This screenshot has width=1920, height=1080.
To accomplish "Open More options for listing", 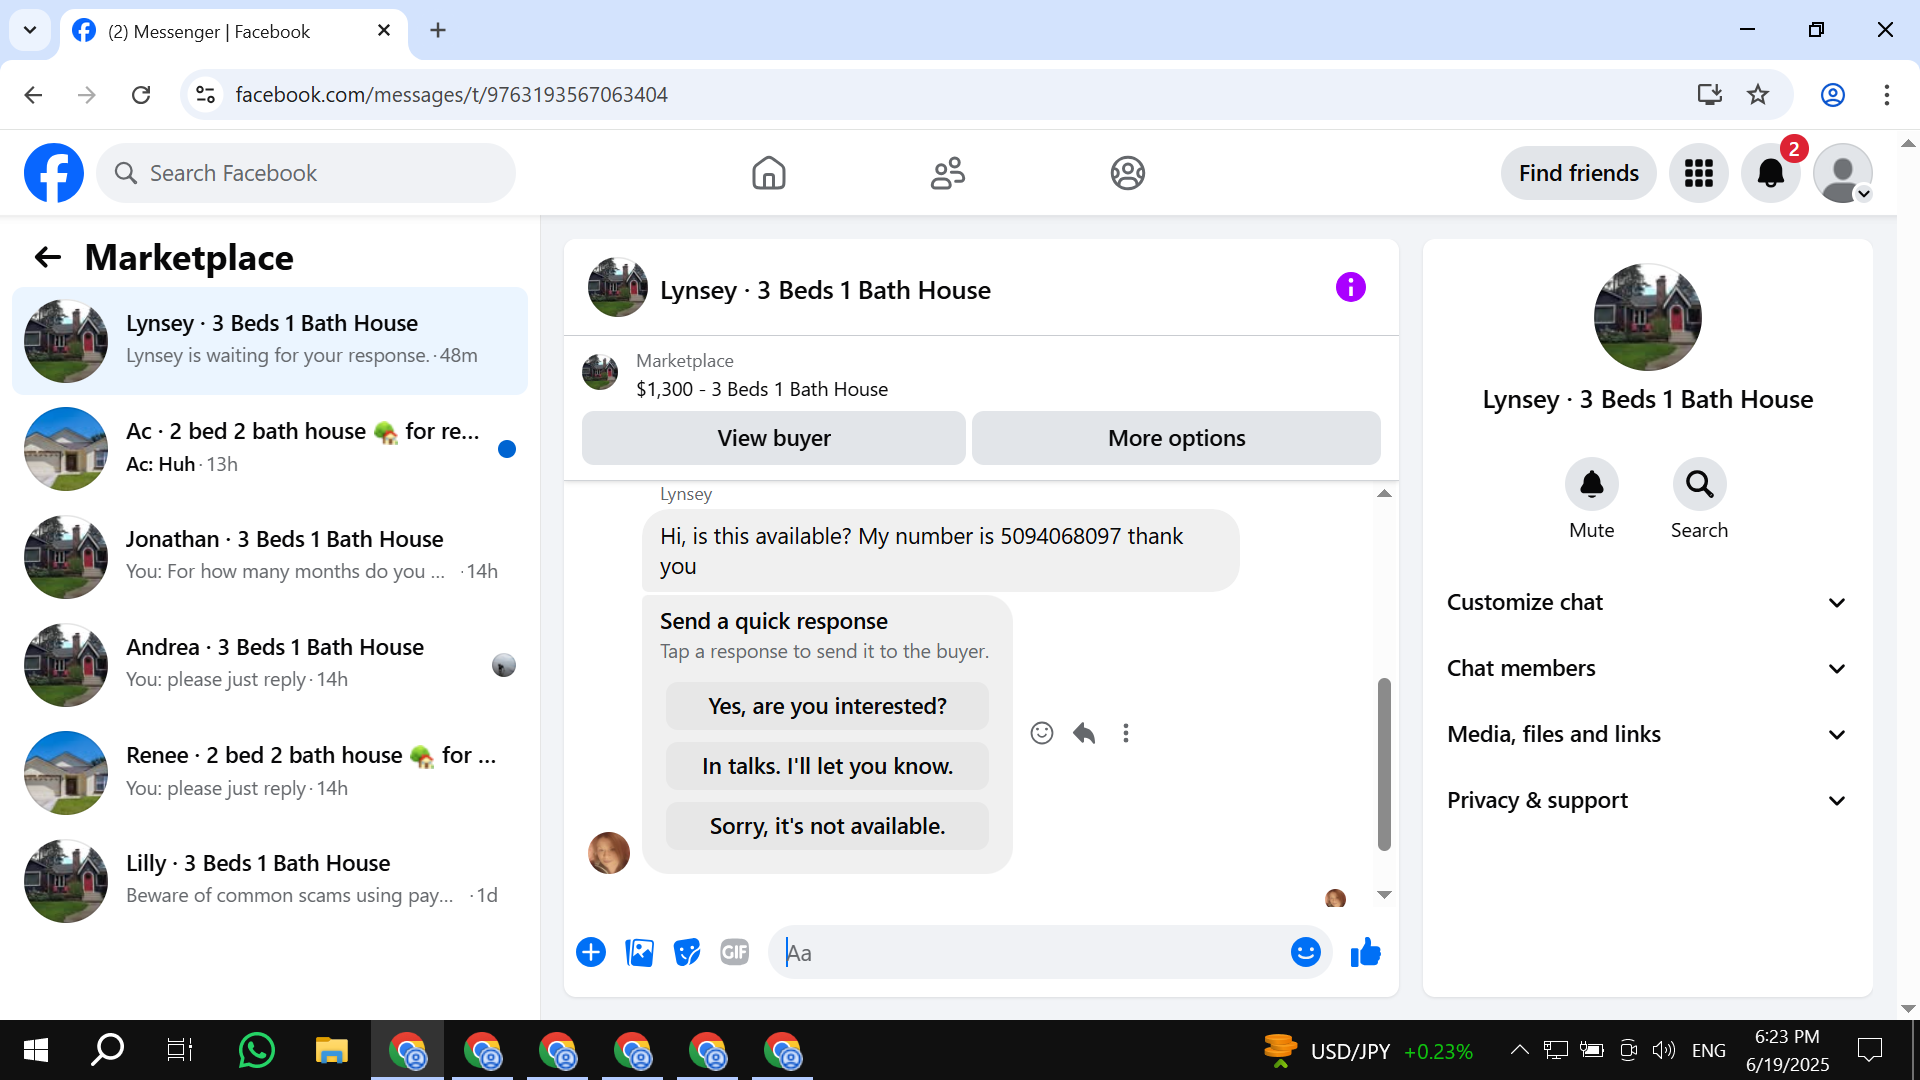I will 1176,438.
